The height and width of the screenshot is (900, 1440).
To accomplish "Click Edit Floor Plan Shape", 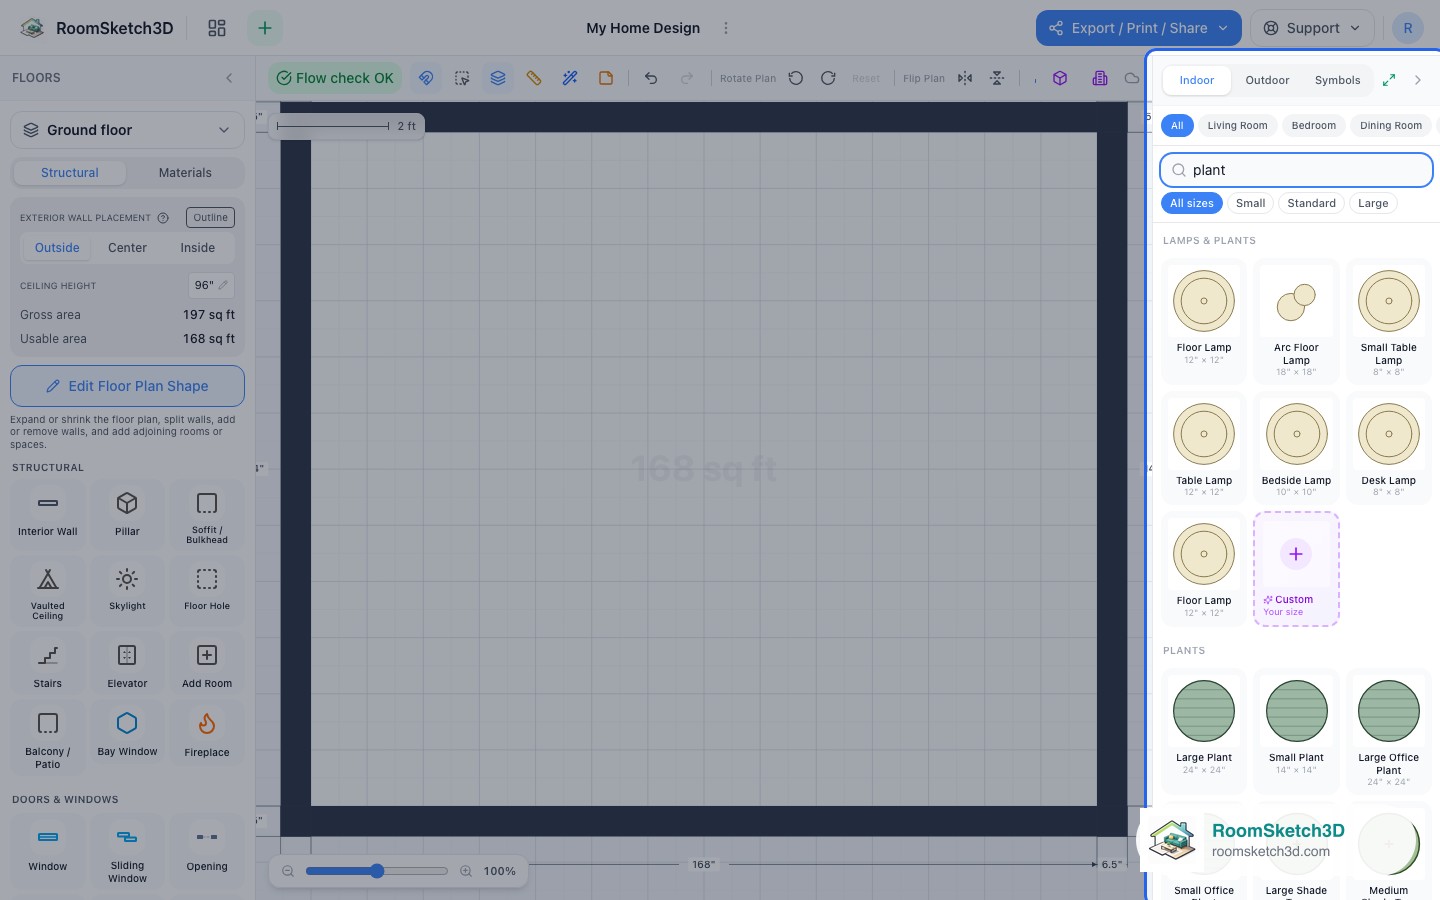I will pyautogui.click(x=127, y=386).
